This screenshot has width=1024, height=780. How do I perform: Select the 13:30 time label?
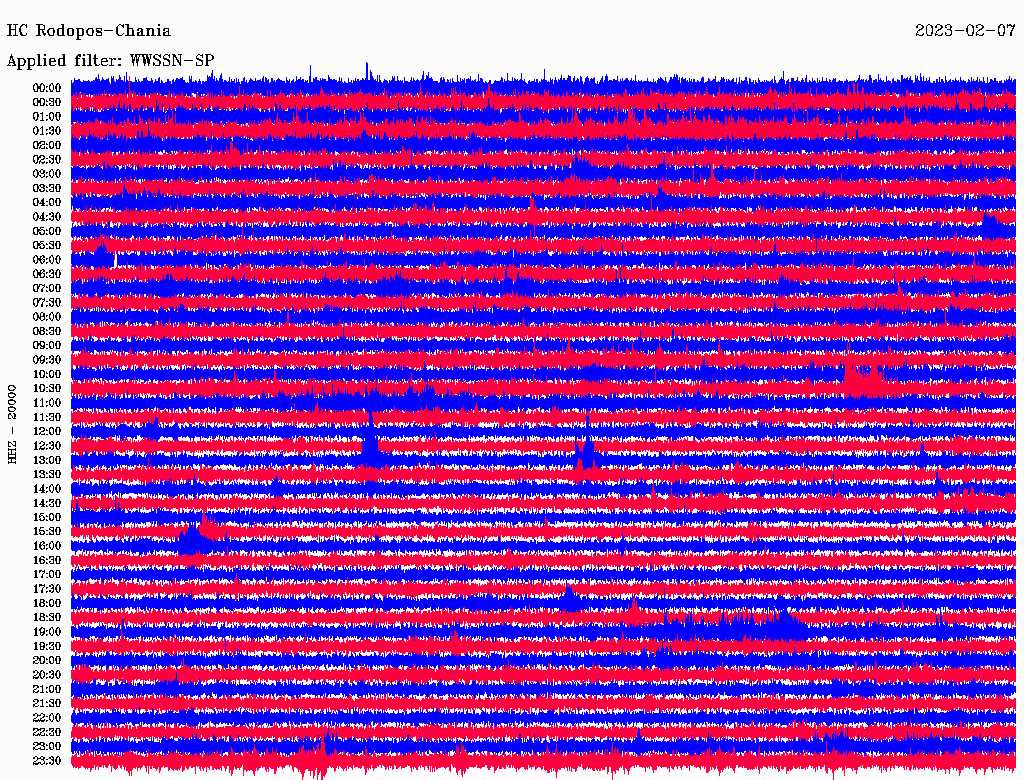coord(47,475)
